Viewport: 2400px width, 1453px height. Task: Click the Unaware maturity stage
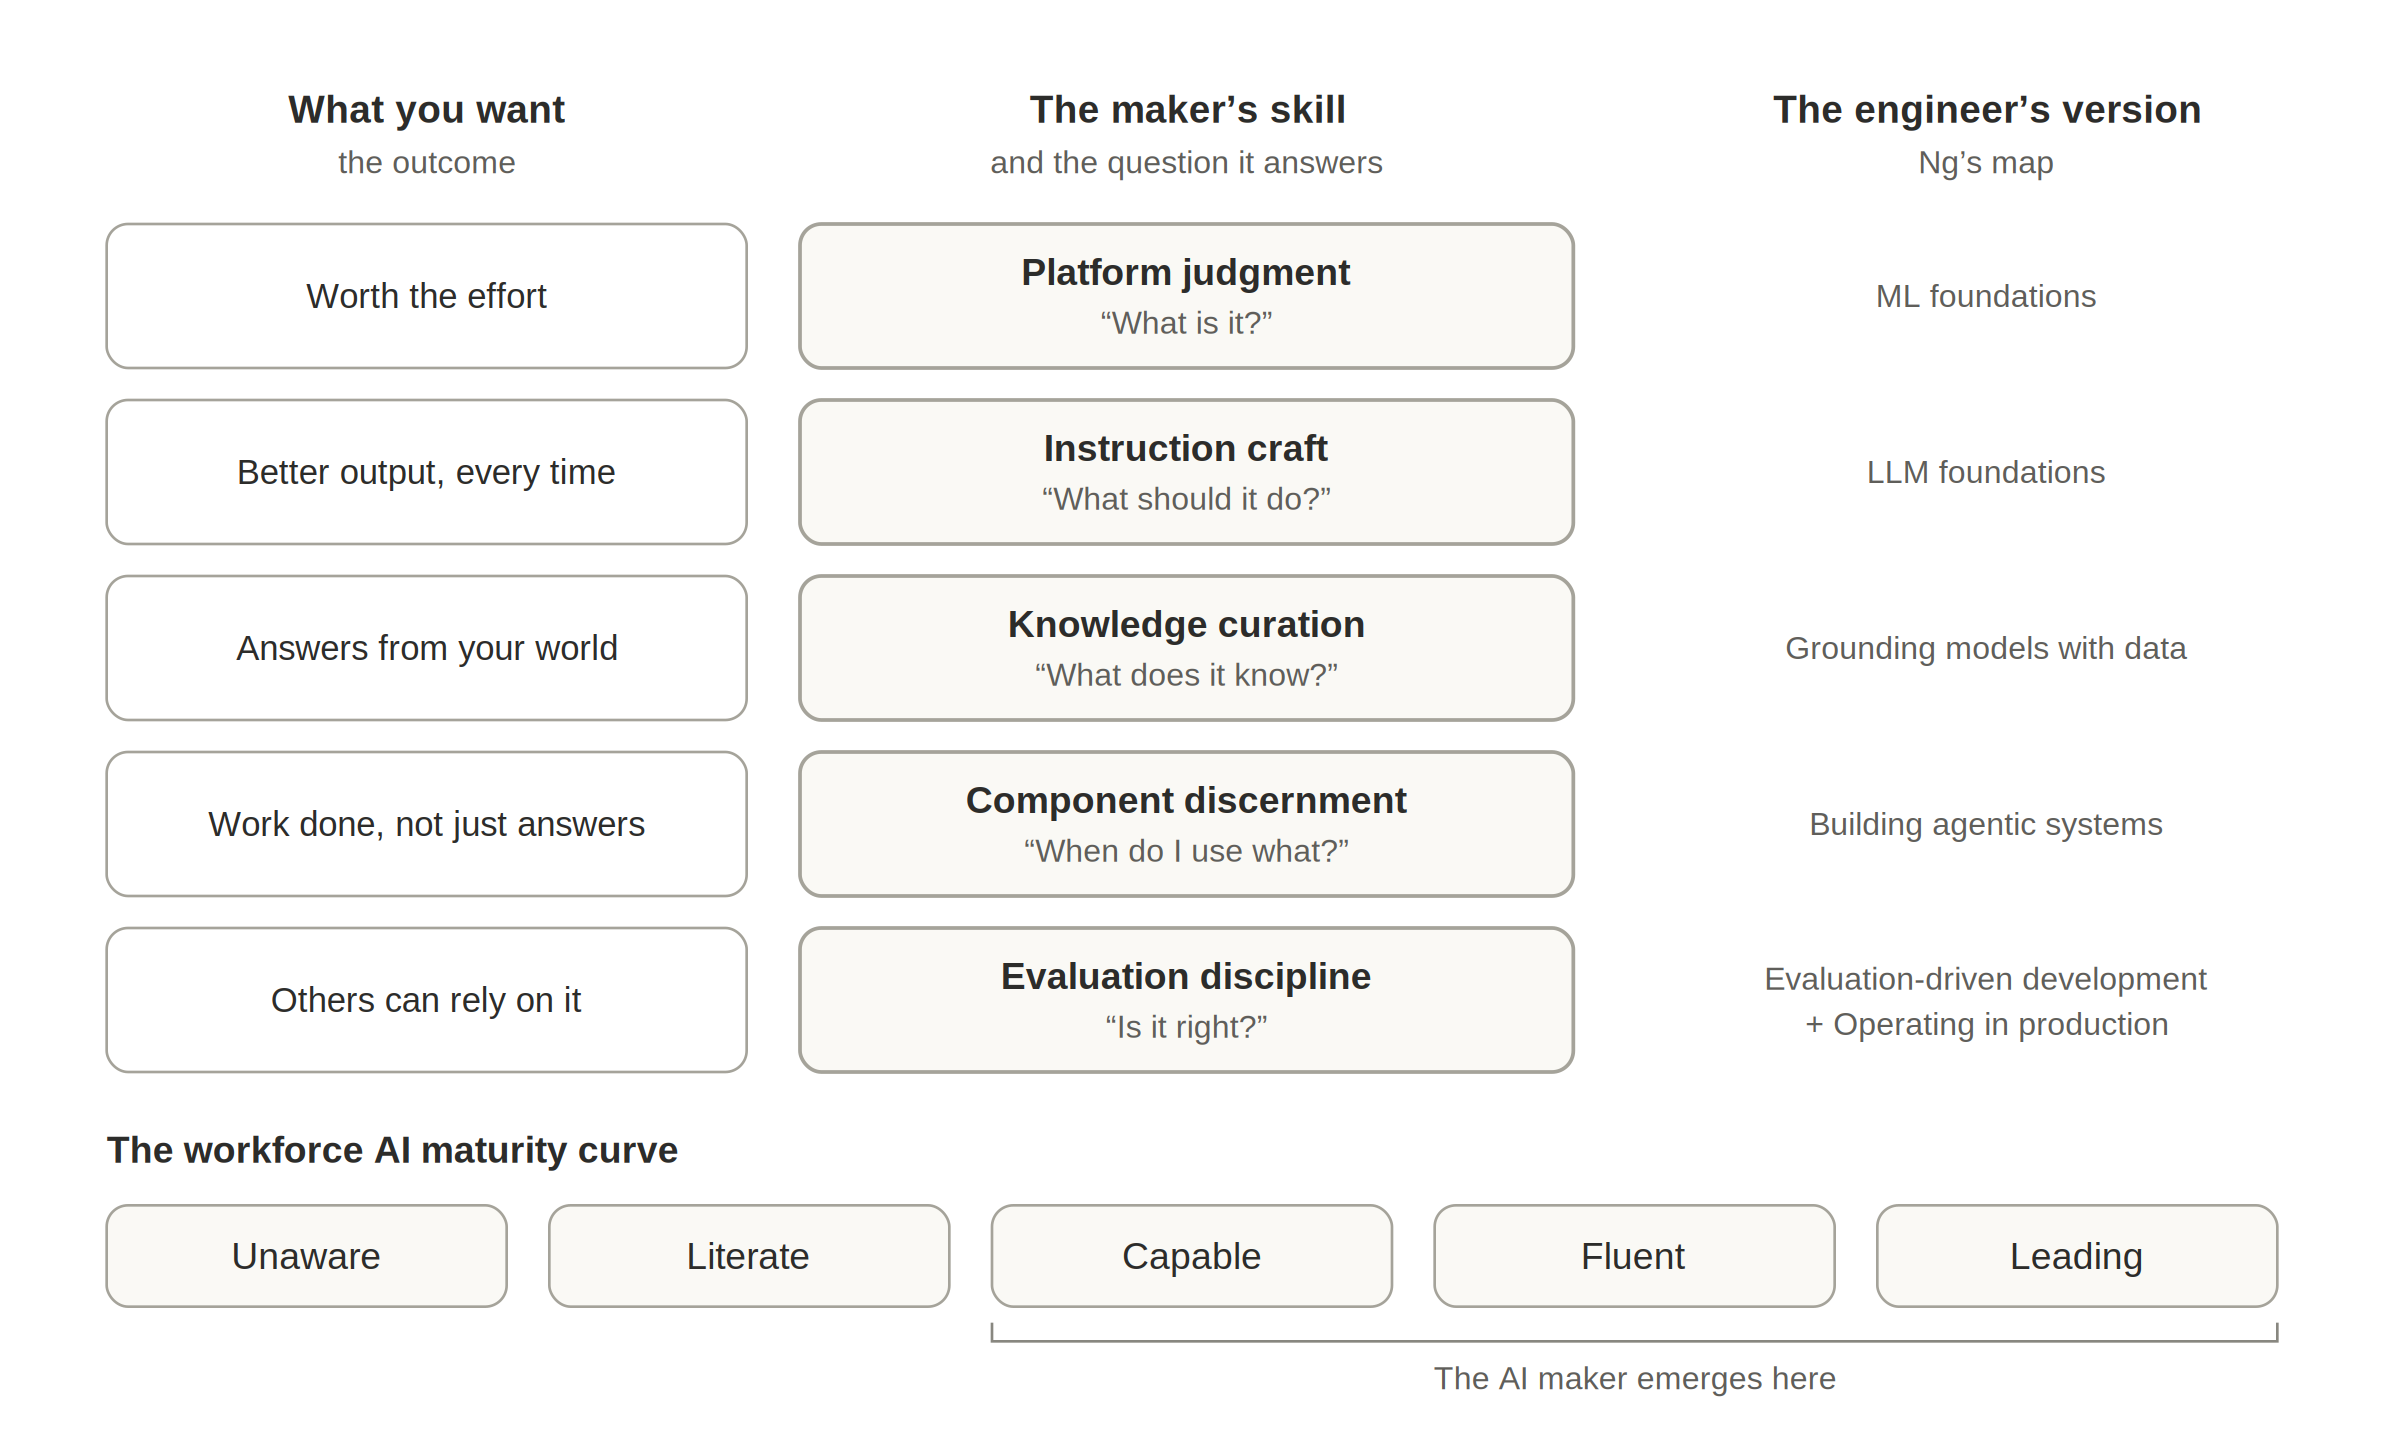coord(306,1256)
